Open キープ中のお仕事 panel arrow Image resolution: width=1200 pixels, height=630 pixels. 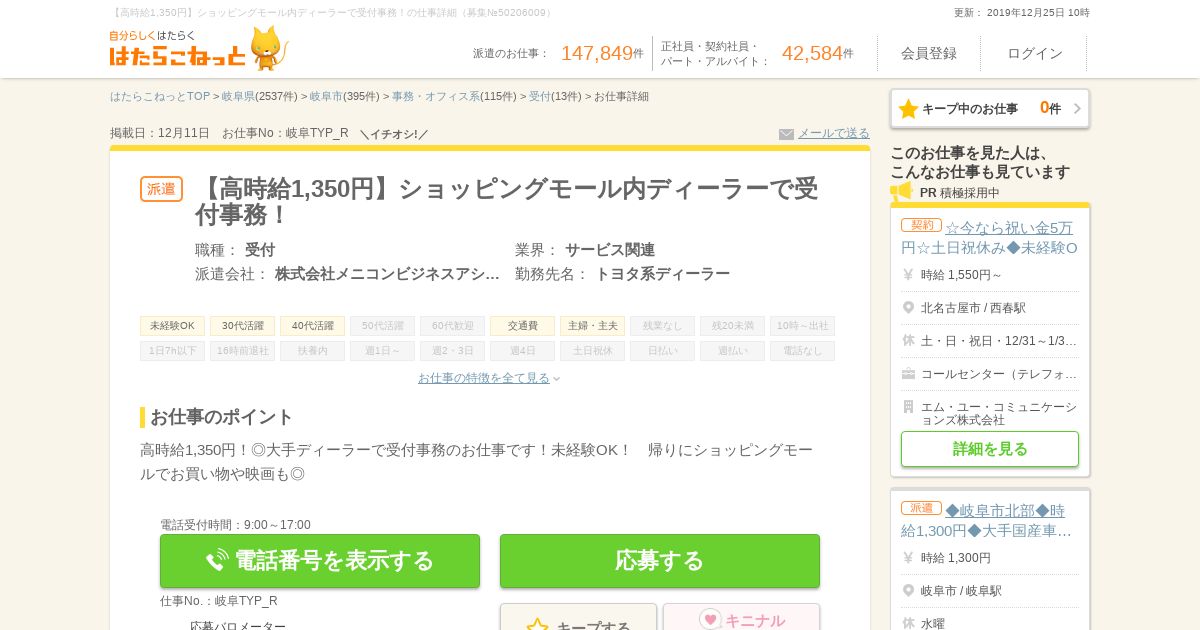pos(1077,108)
